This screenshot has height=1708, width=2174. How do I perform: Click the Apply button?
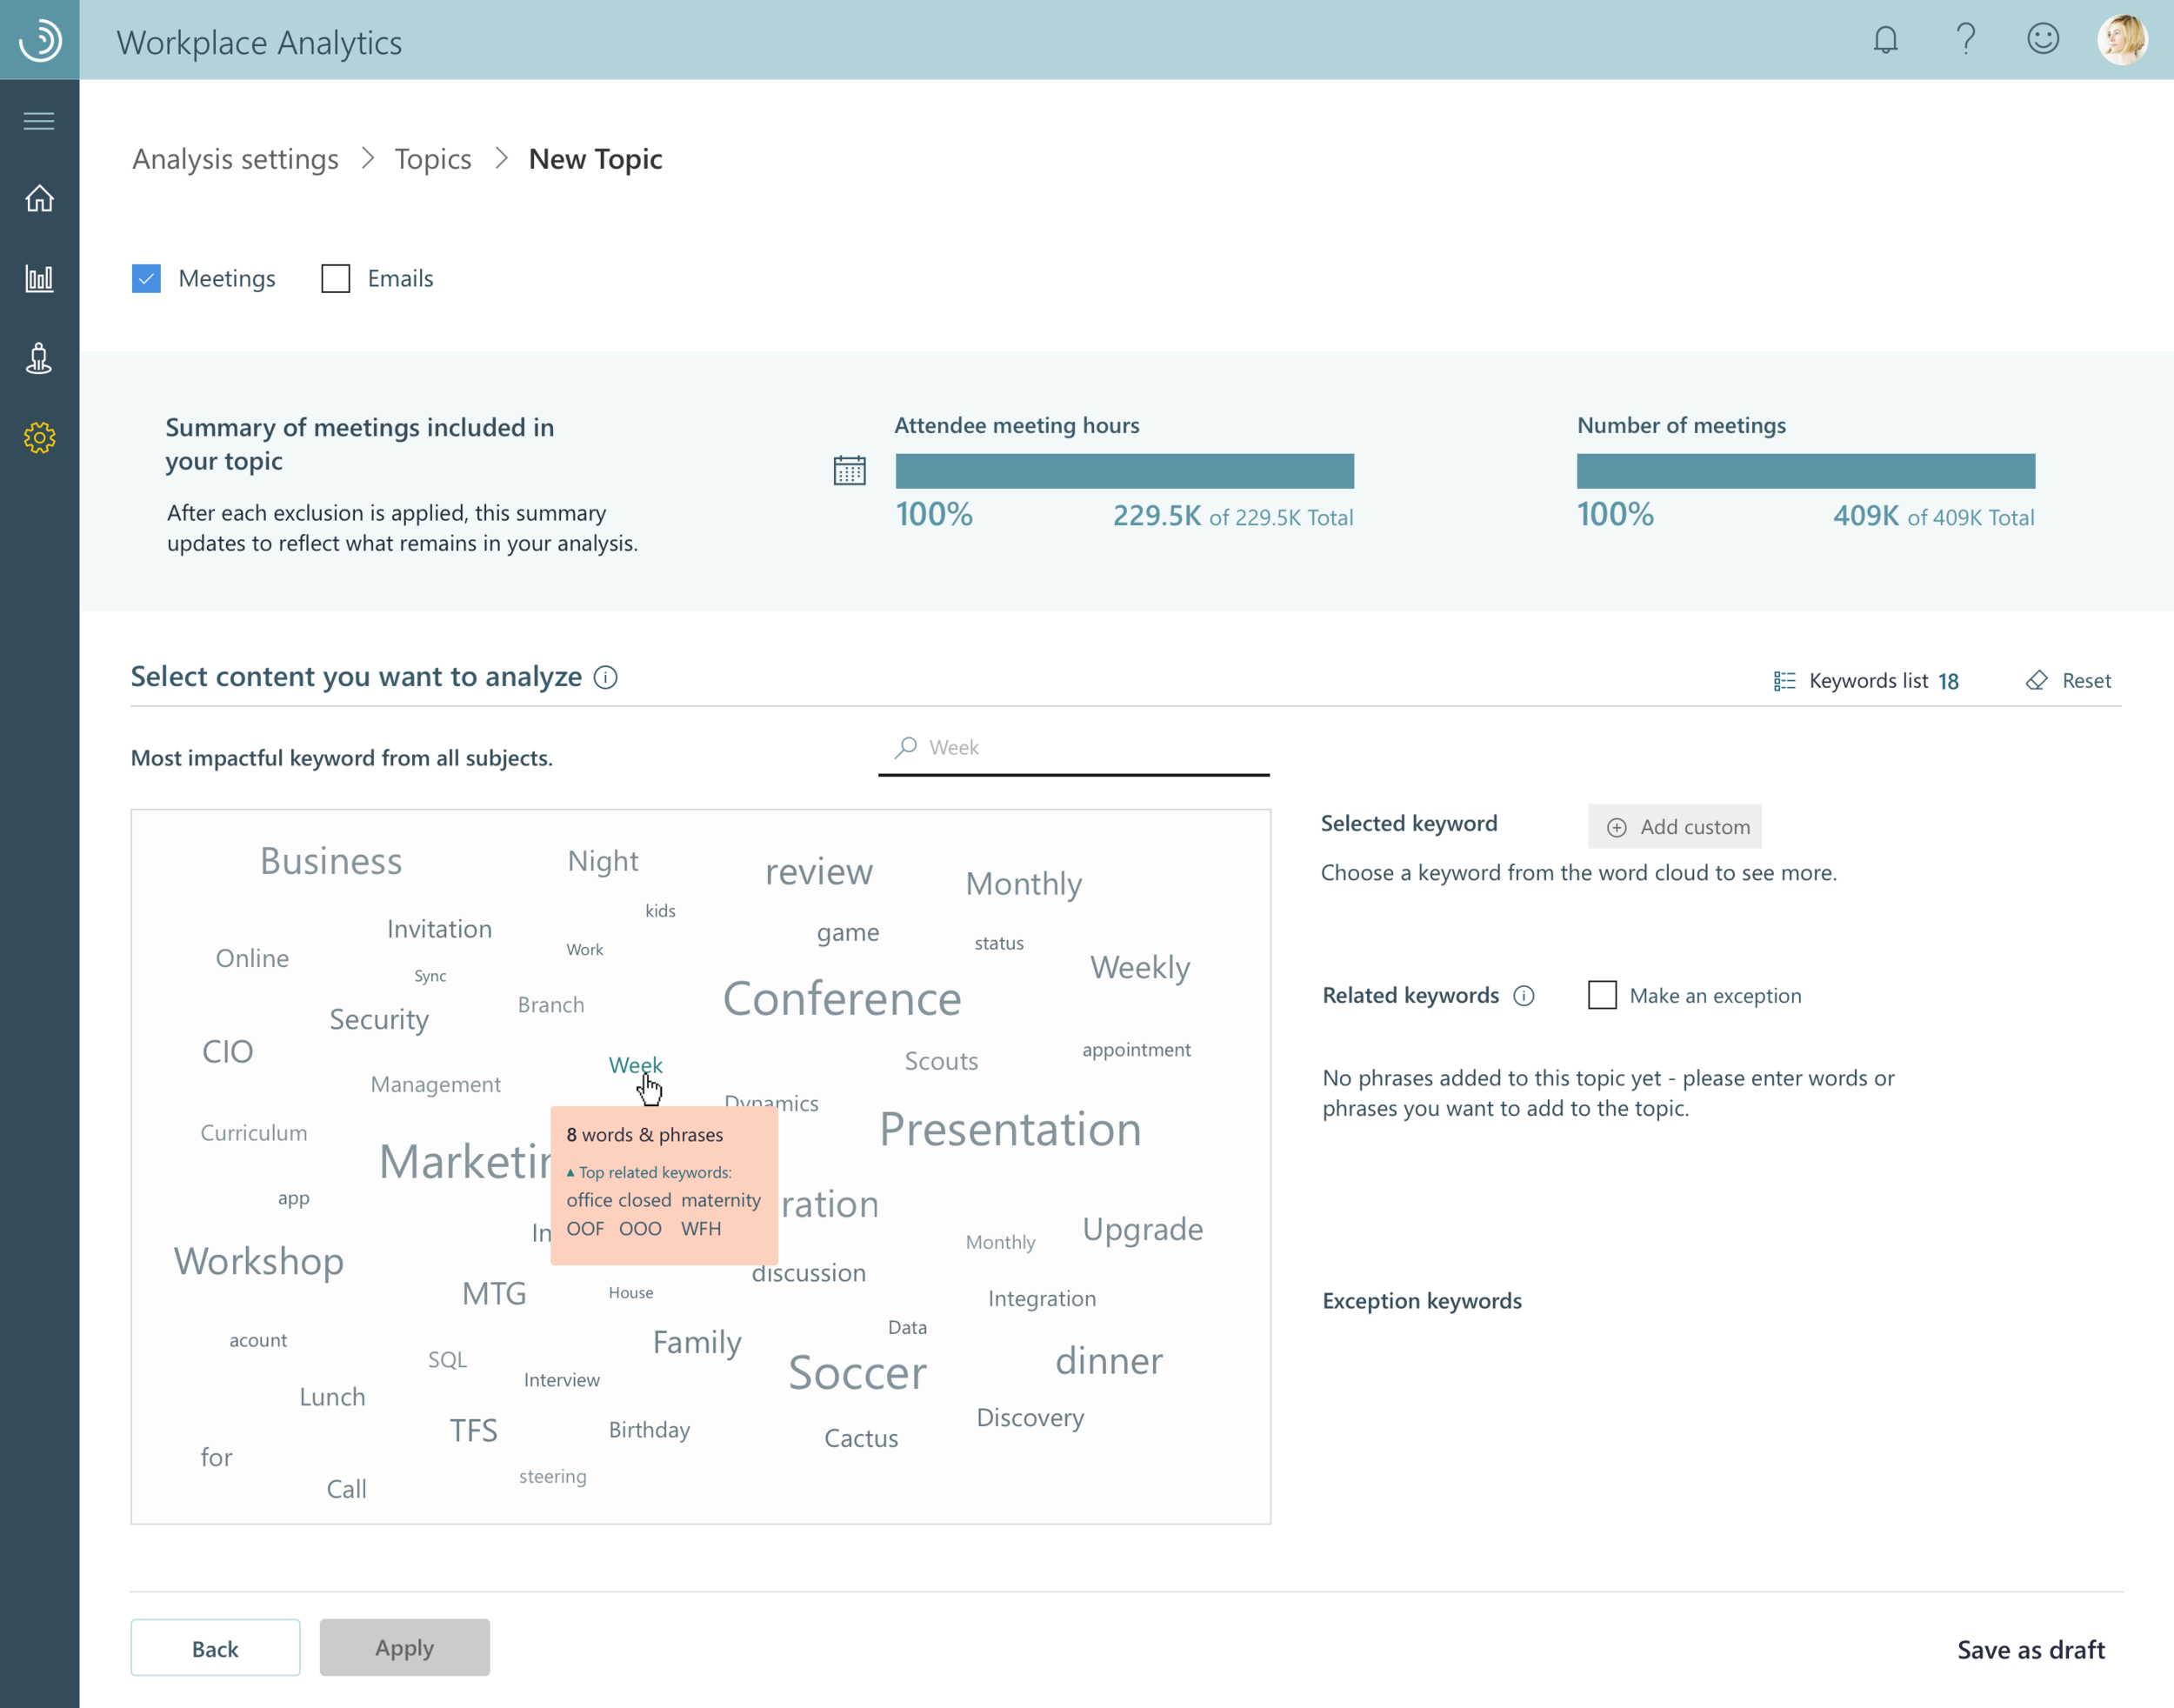point(404,1647)
